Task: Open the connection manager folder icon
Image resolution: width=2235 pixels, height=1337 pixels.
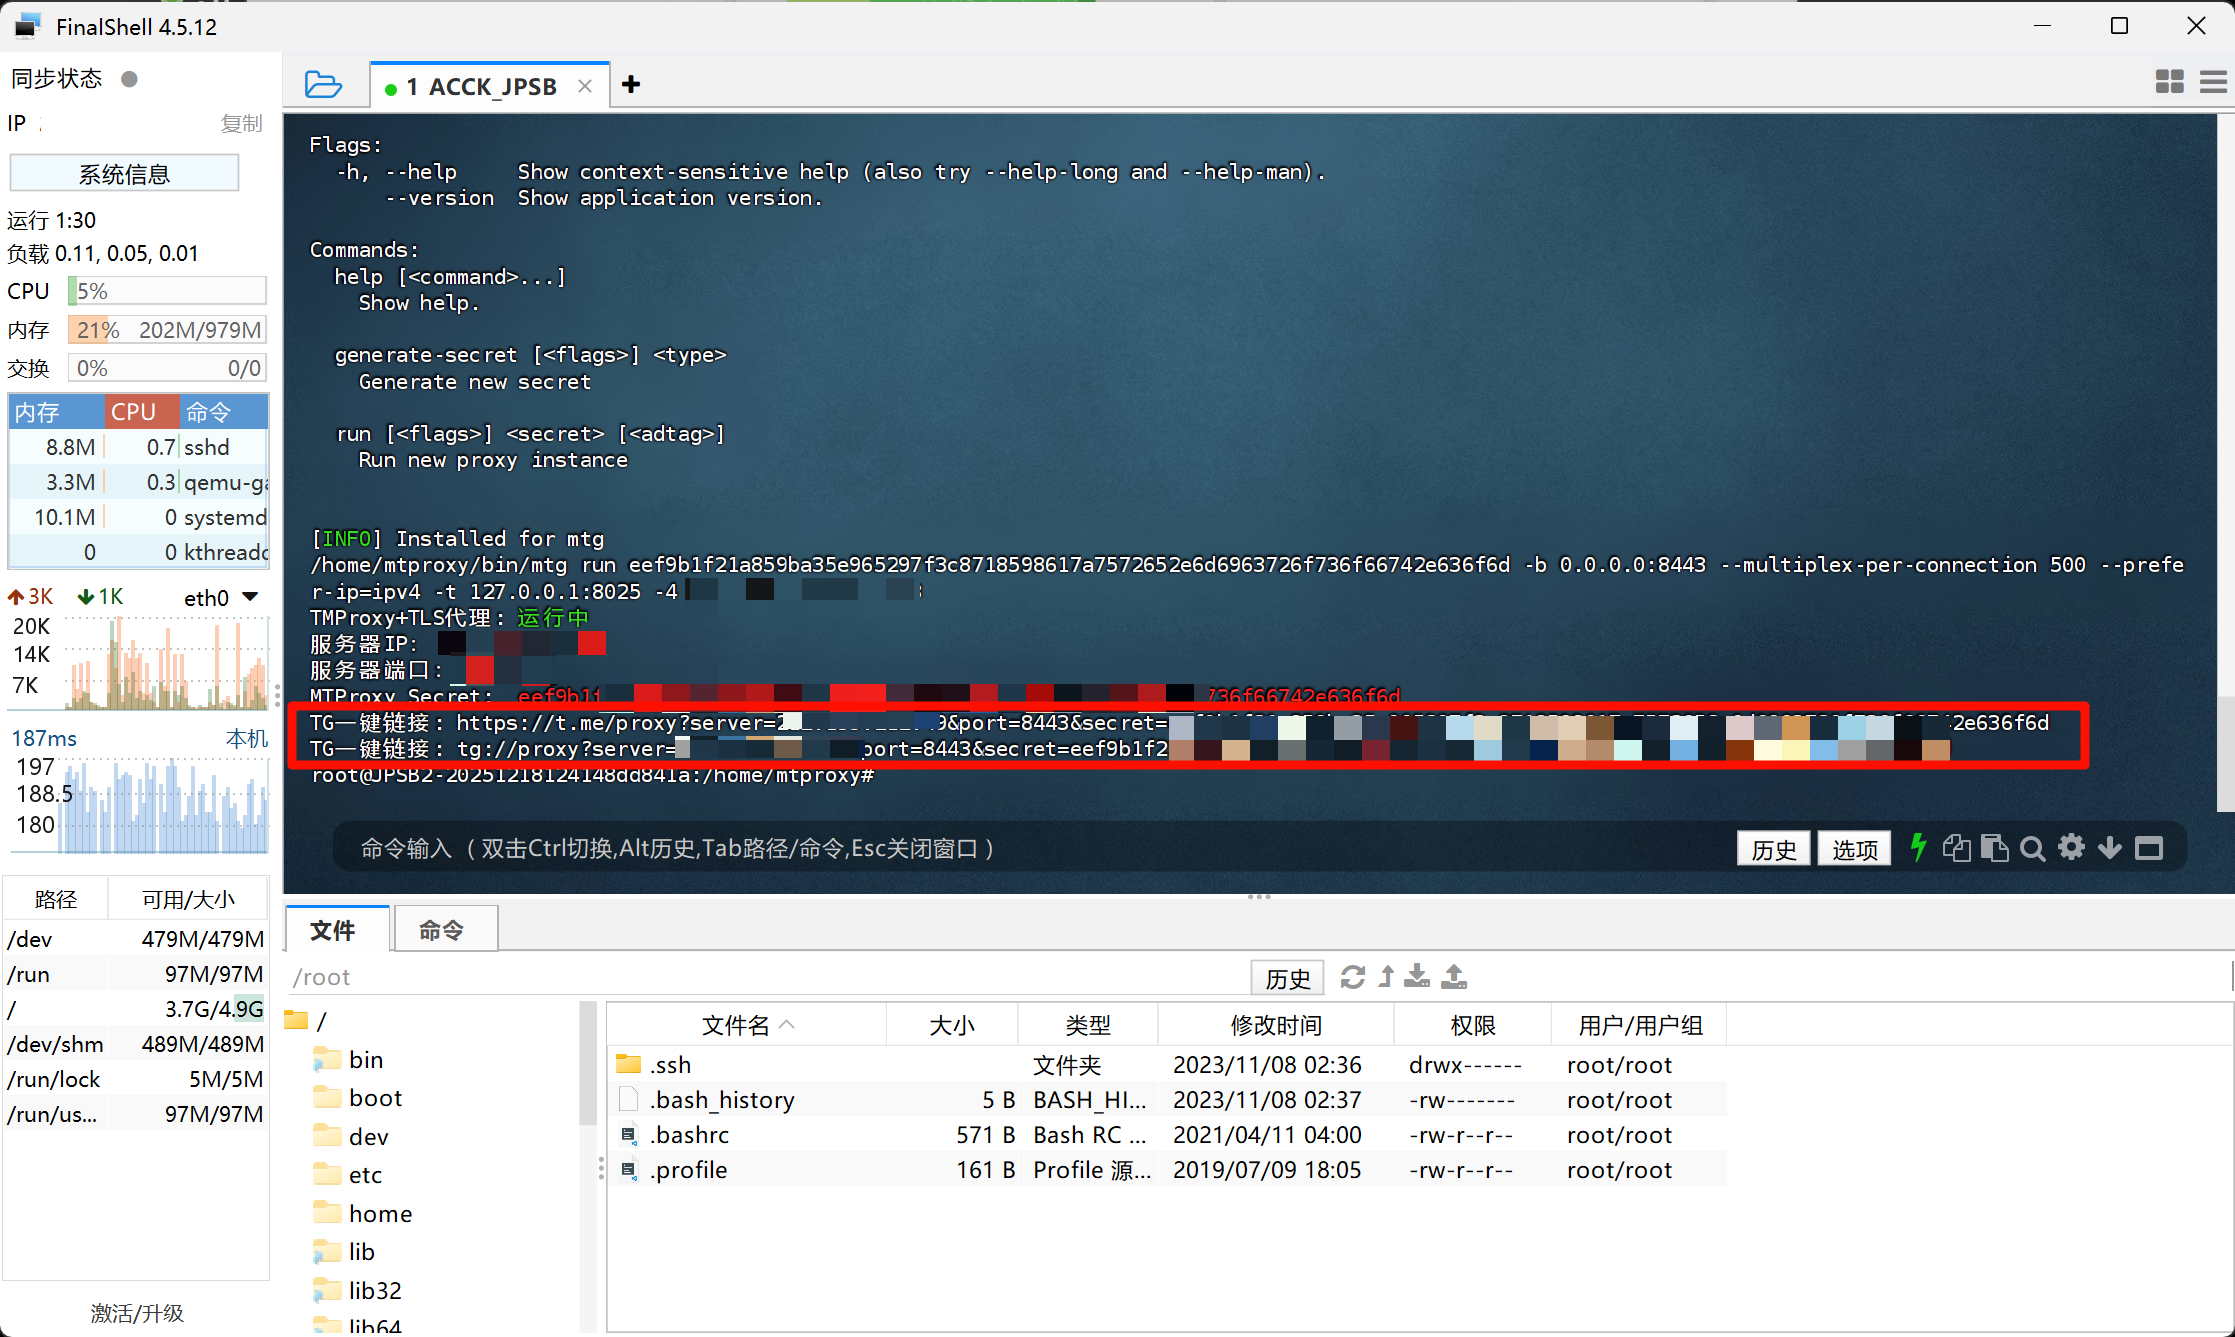Action: (x=322, y=85)
